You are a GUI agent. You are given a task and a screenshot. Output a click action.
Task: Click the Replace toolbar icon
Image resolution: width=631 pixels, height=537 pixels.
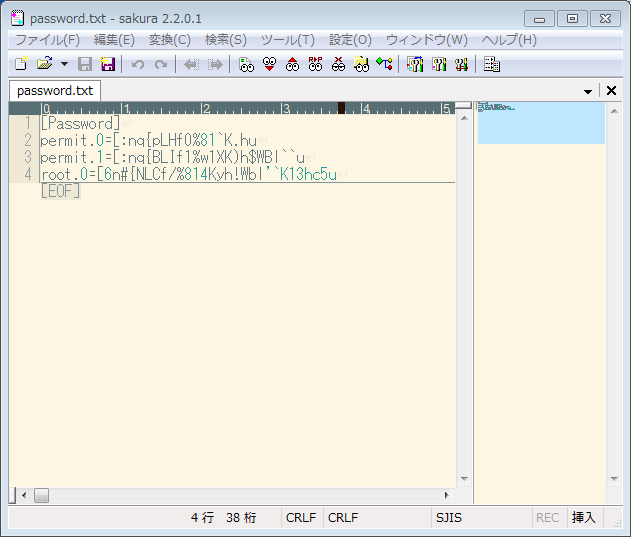tap(315, 65)
